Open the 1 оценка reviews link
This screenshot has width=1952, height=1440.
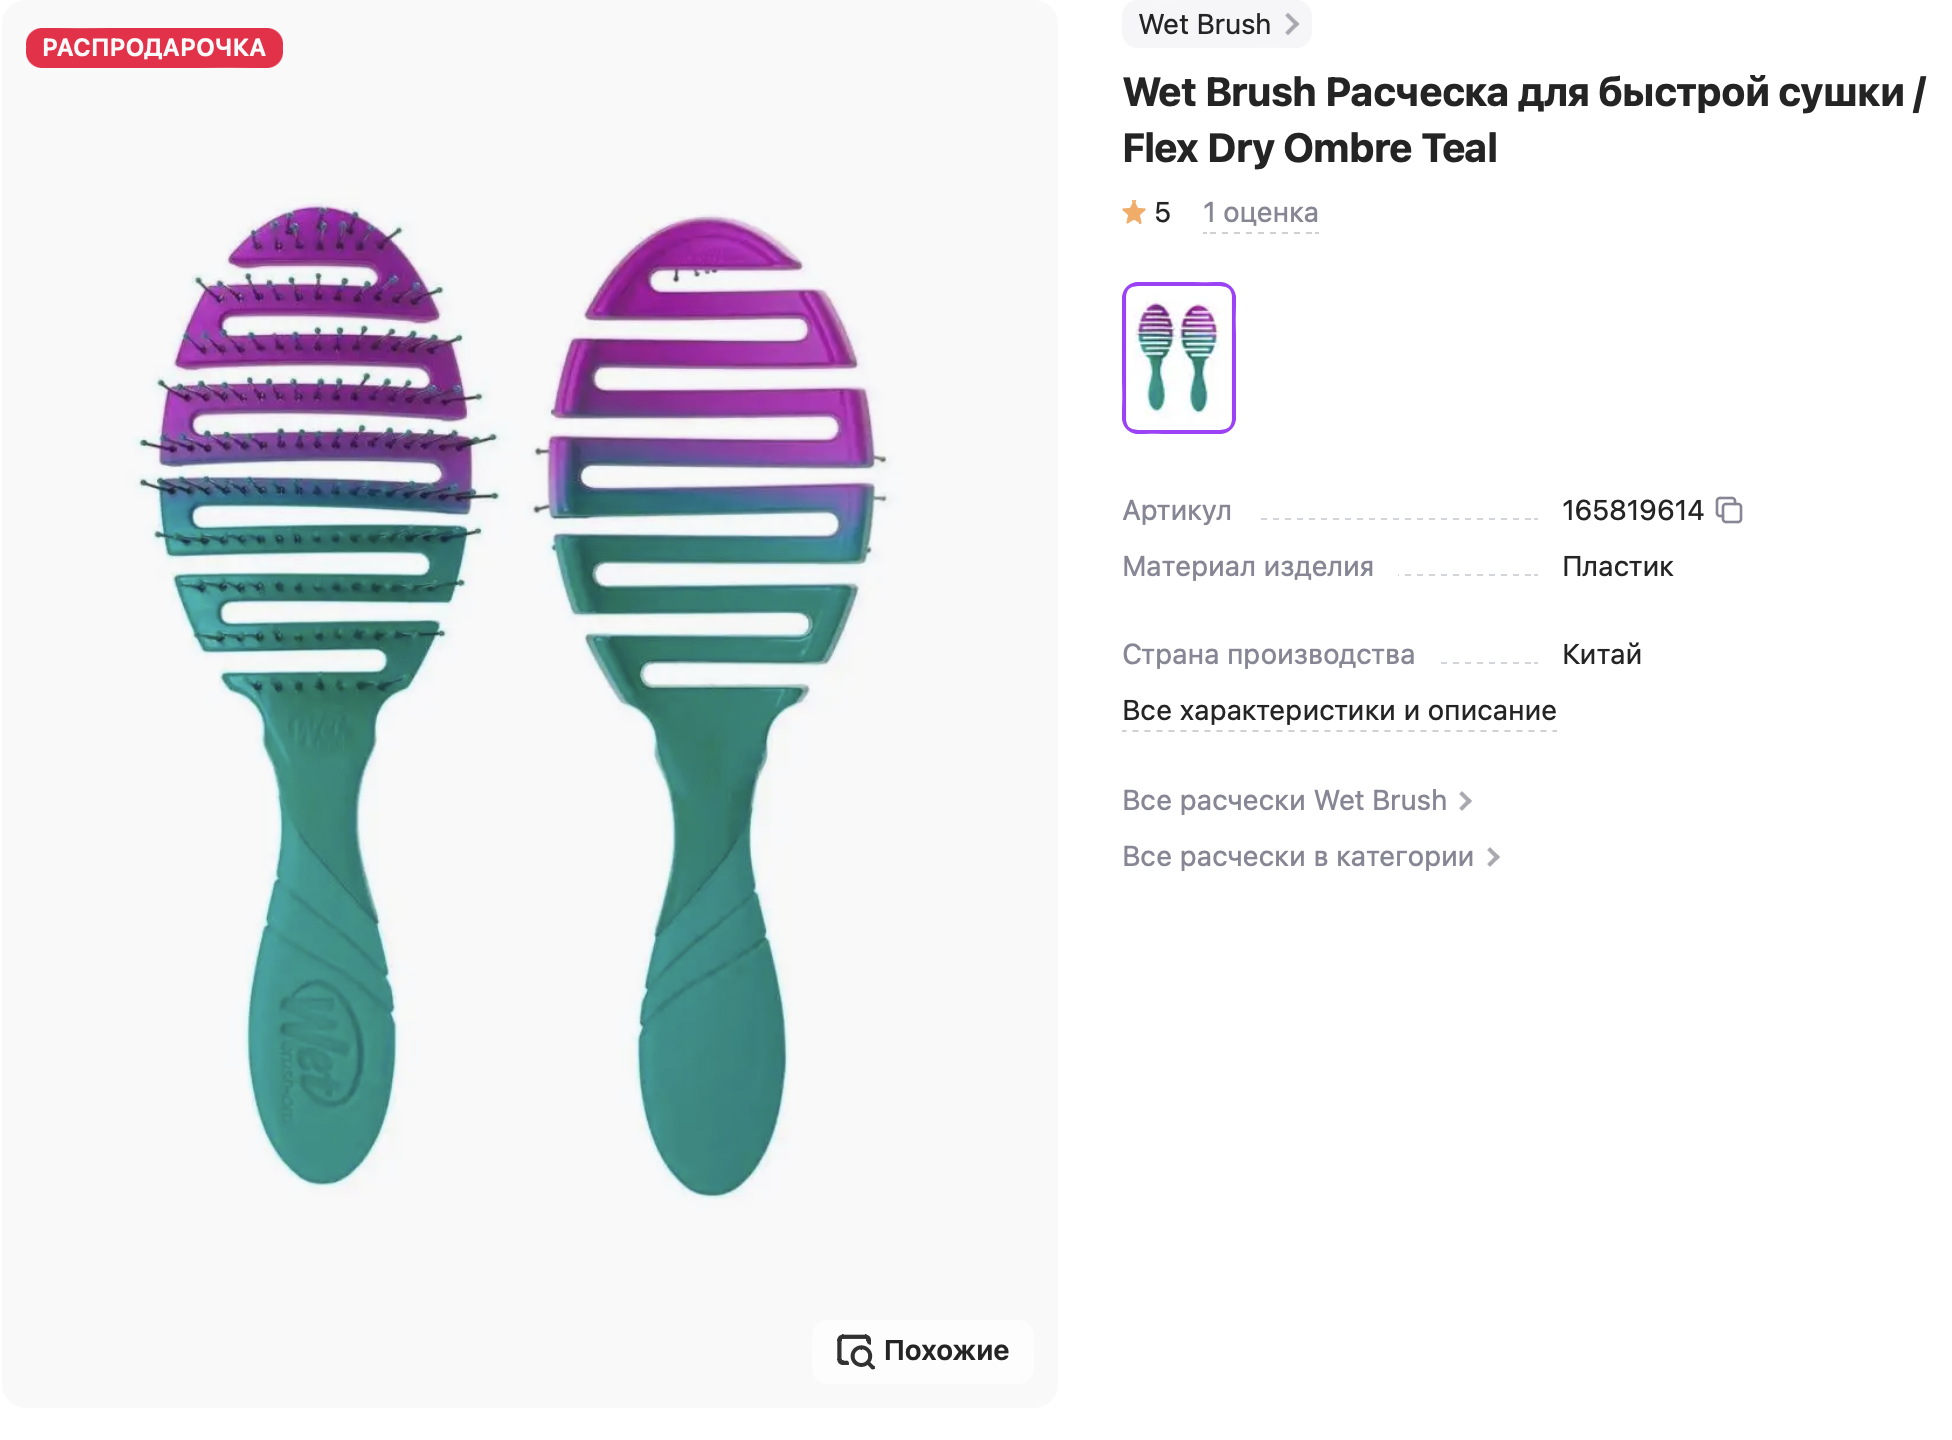tap(1260, 213)
